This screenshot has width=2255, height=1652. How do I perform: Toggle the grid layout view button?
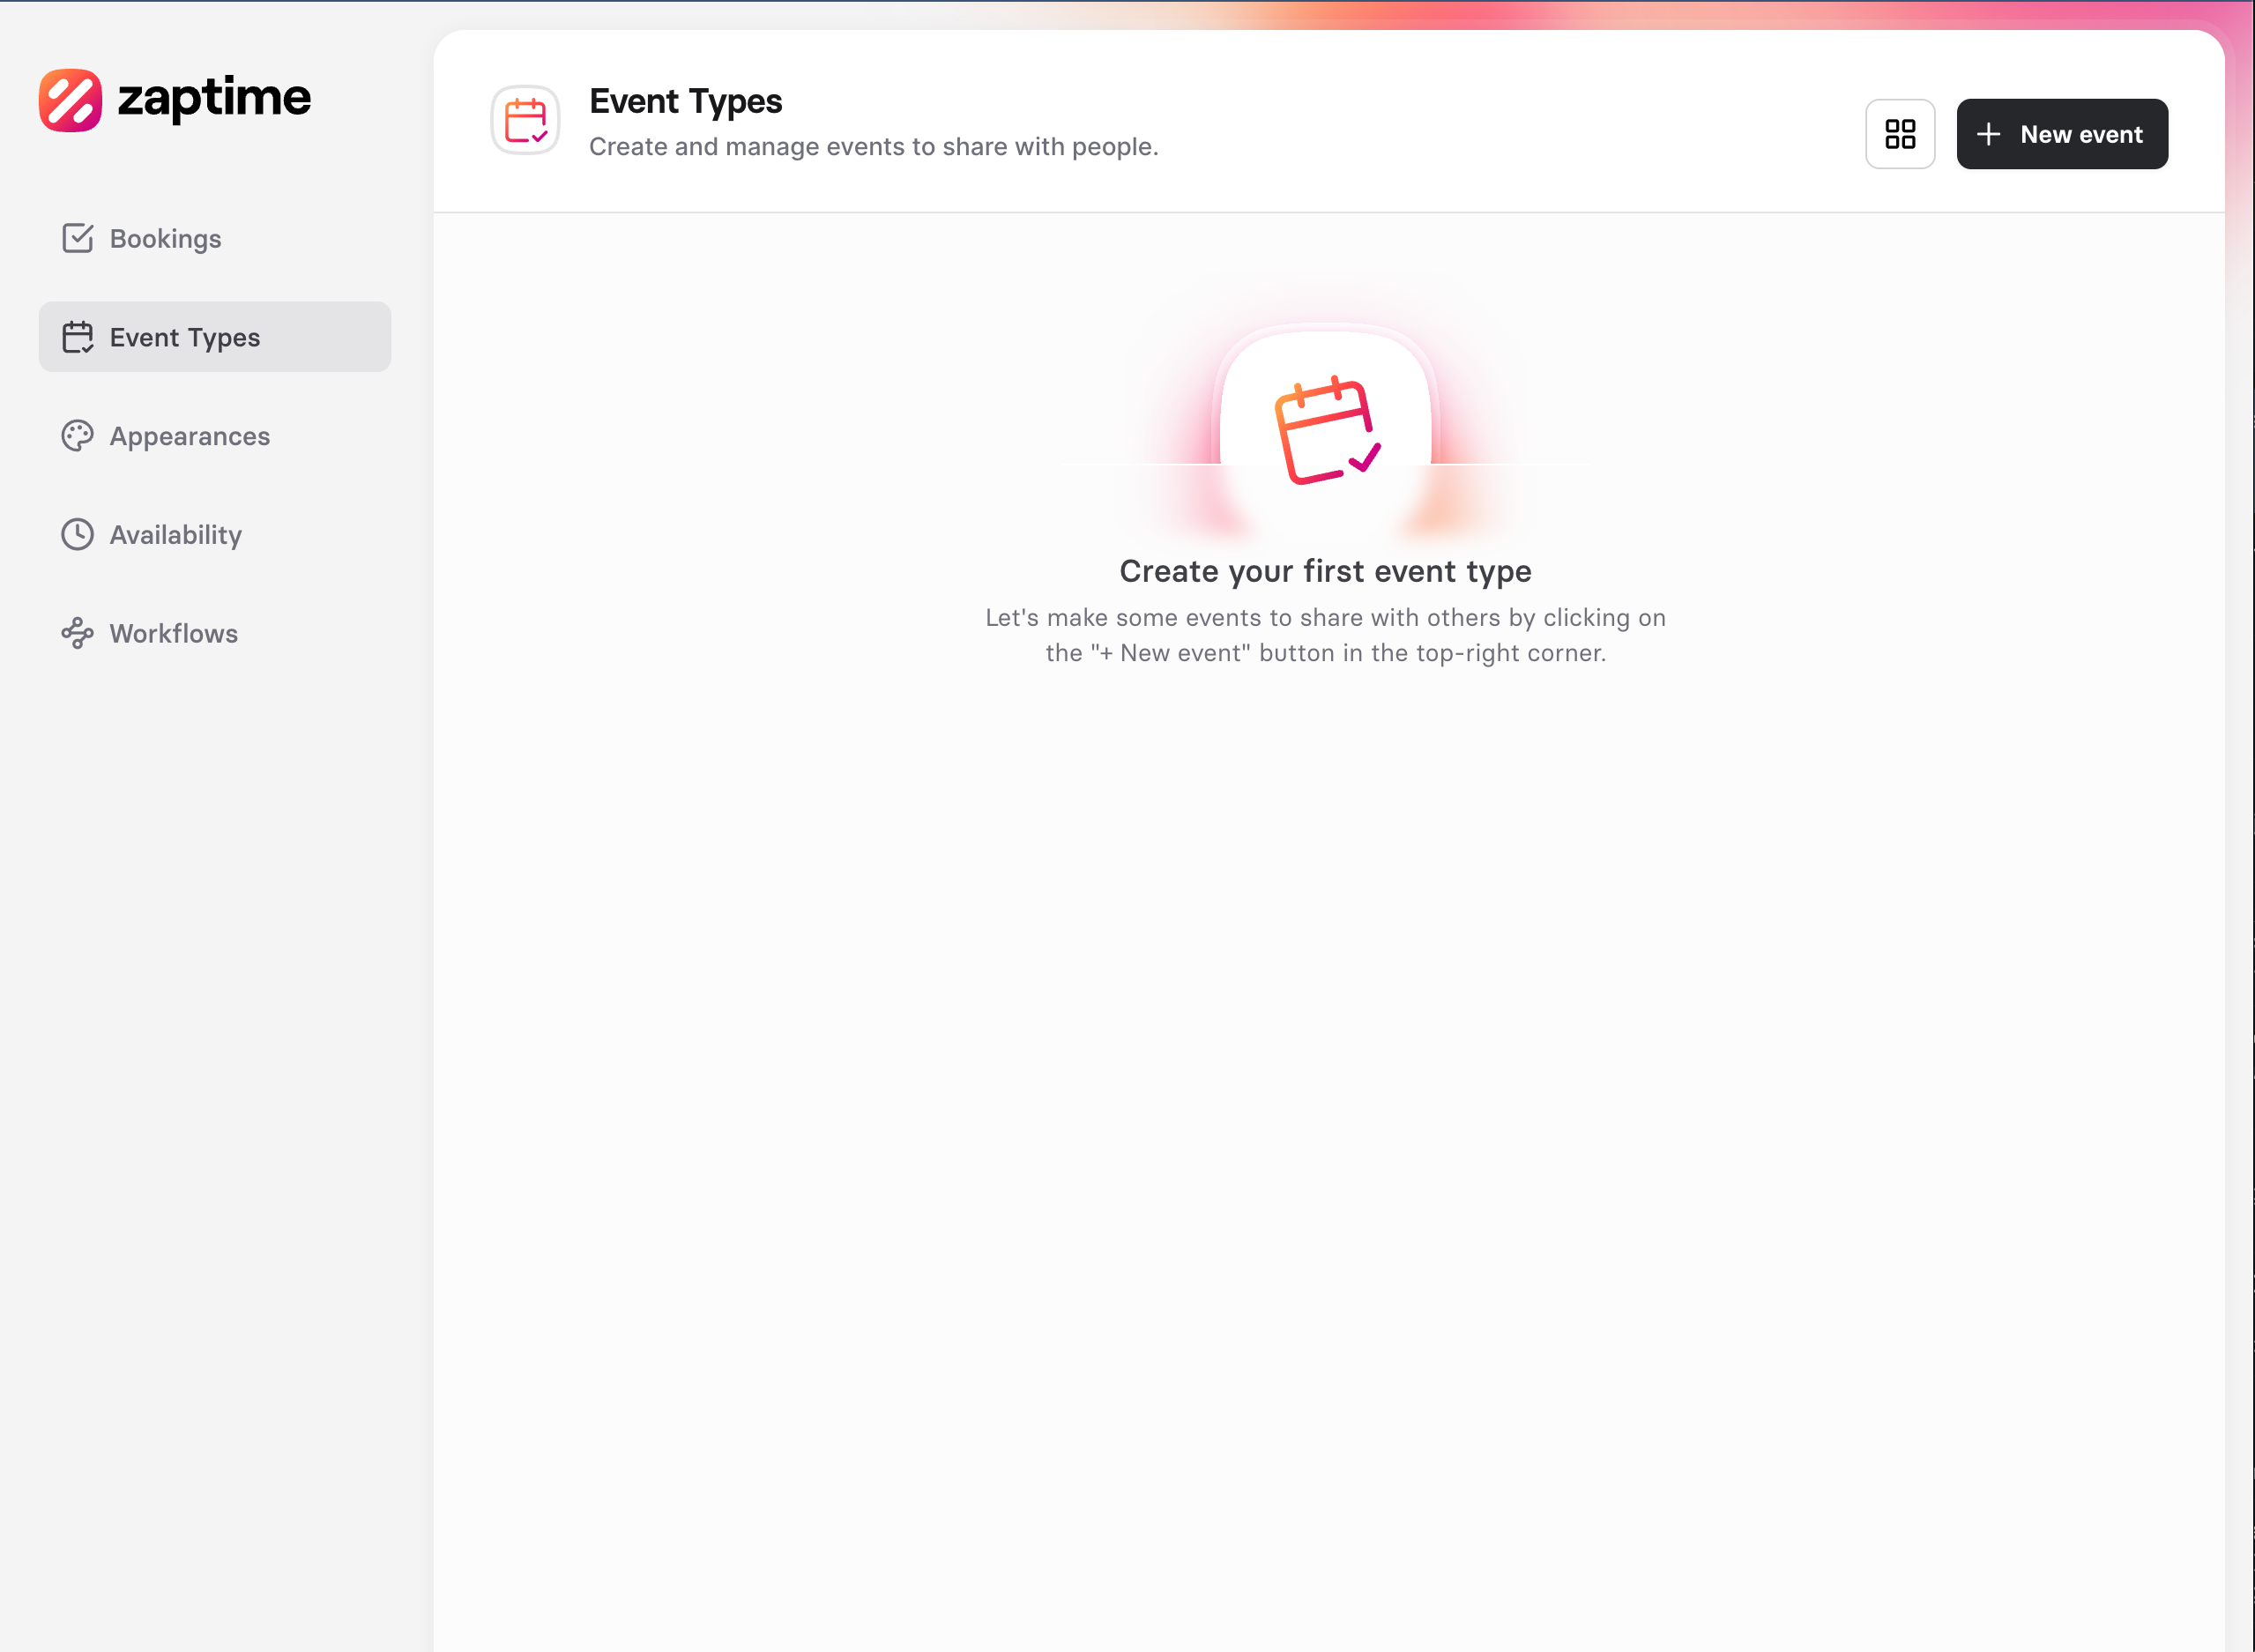tap(1900, 133)
